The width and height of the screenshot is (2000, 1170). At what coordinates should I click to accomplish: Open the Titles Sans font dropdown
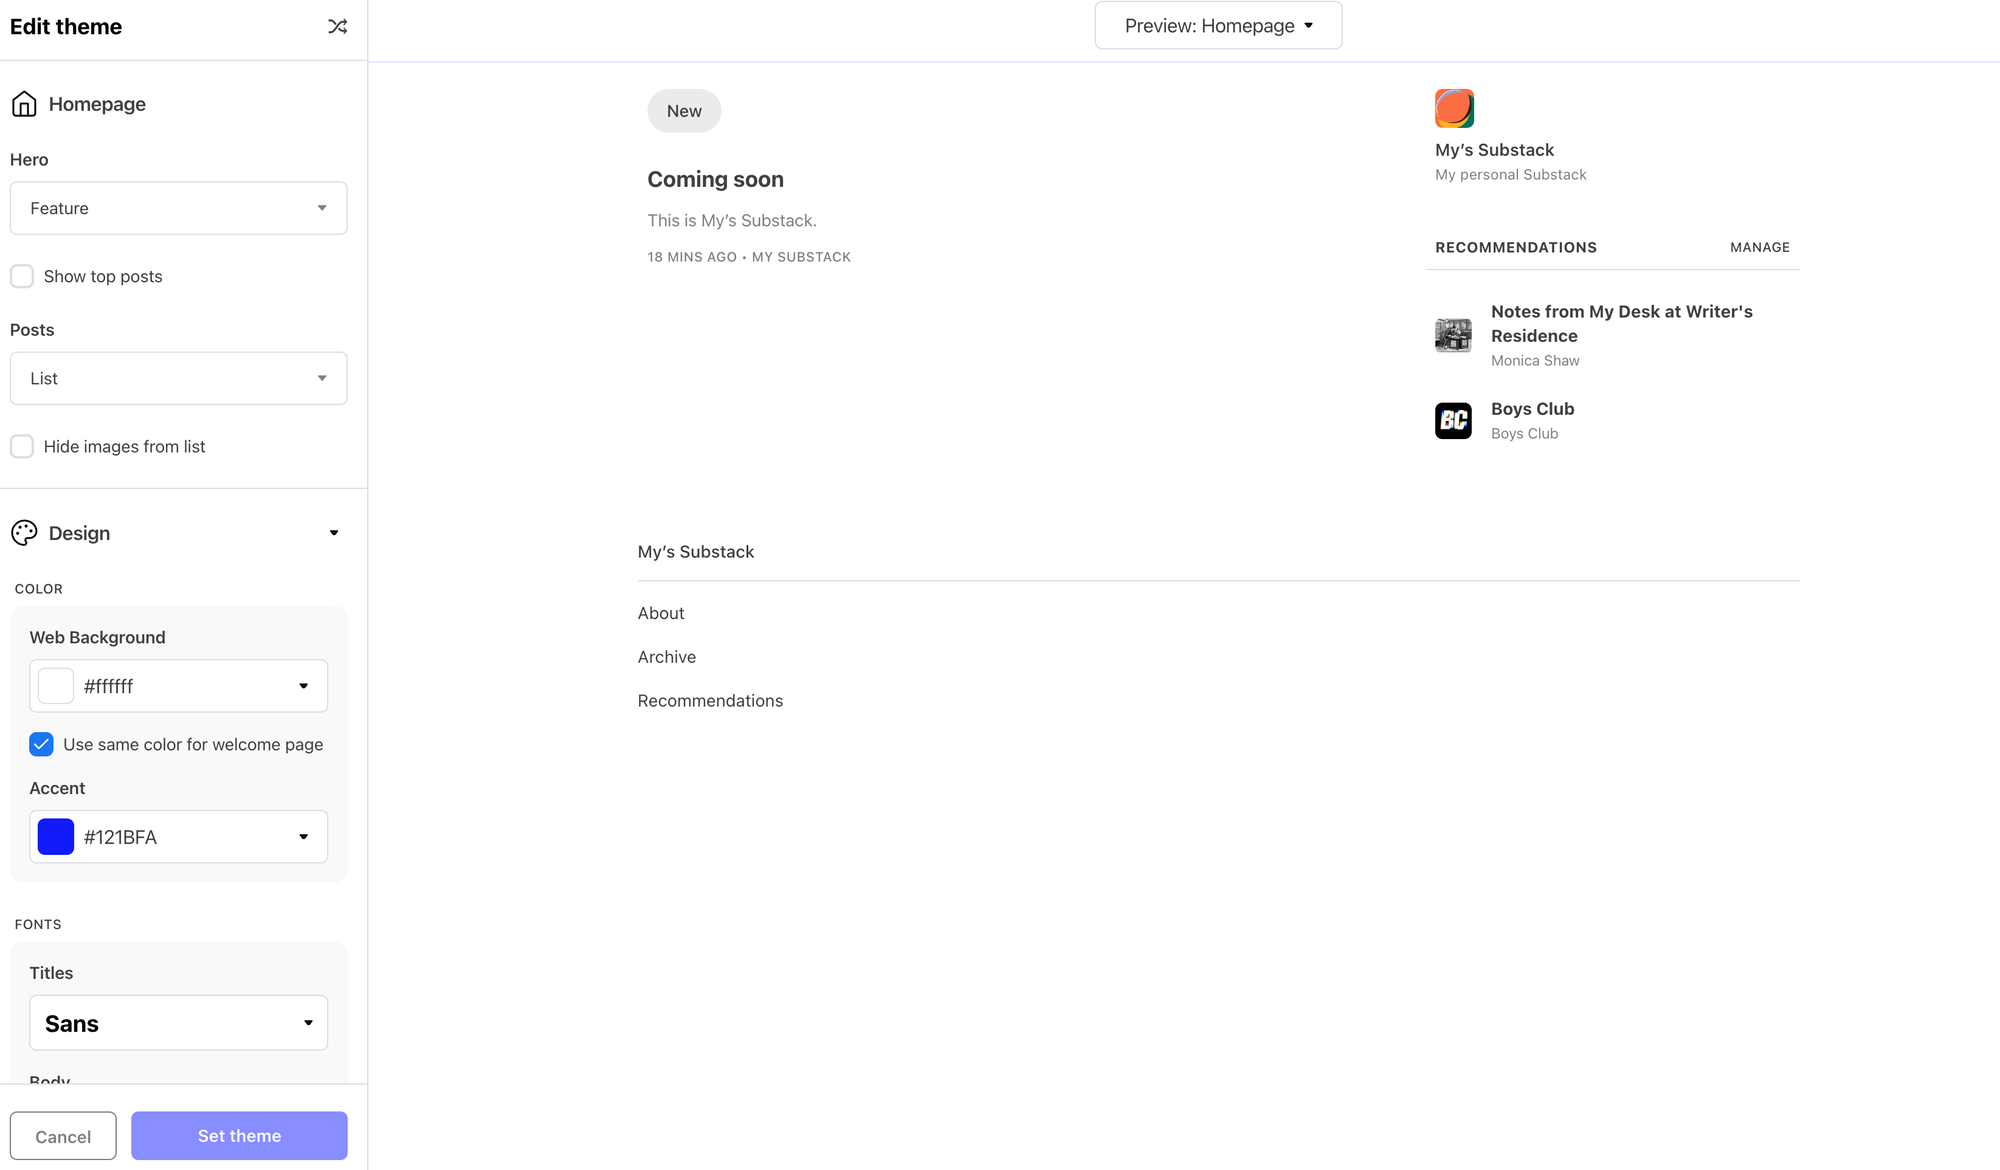click(x=178, y=1023)
